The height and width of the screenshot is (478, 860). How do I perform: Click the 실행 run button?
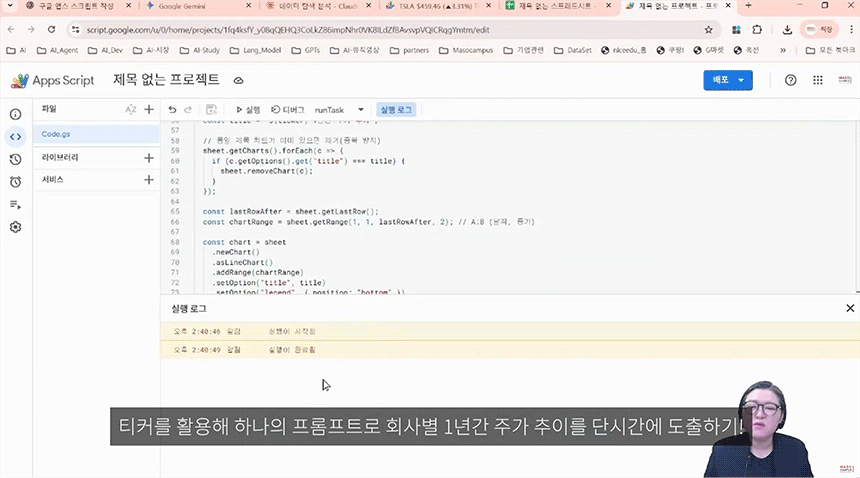coord(248,110)
